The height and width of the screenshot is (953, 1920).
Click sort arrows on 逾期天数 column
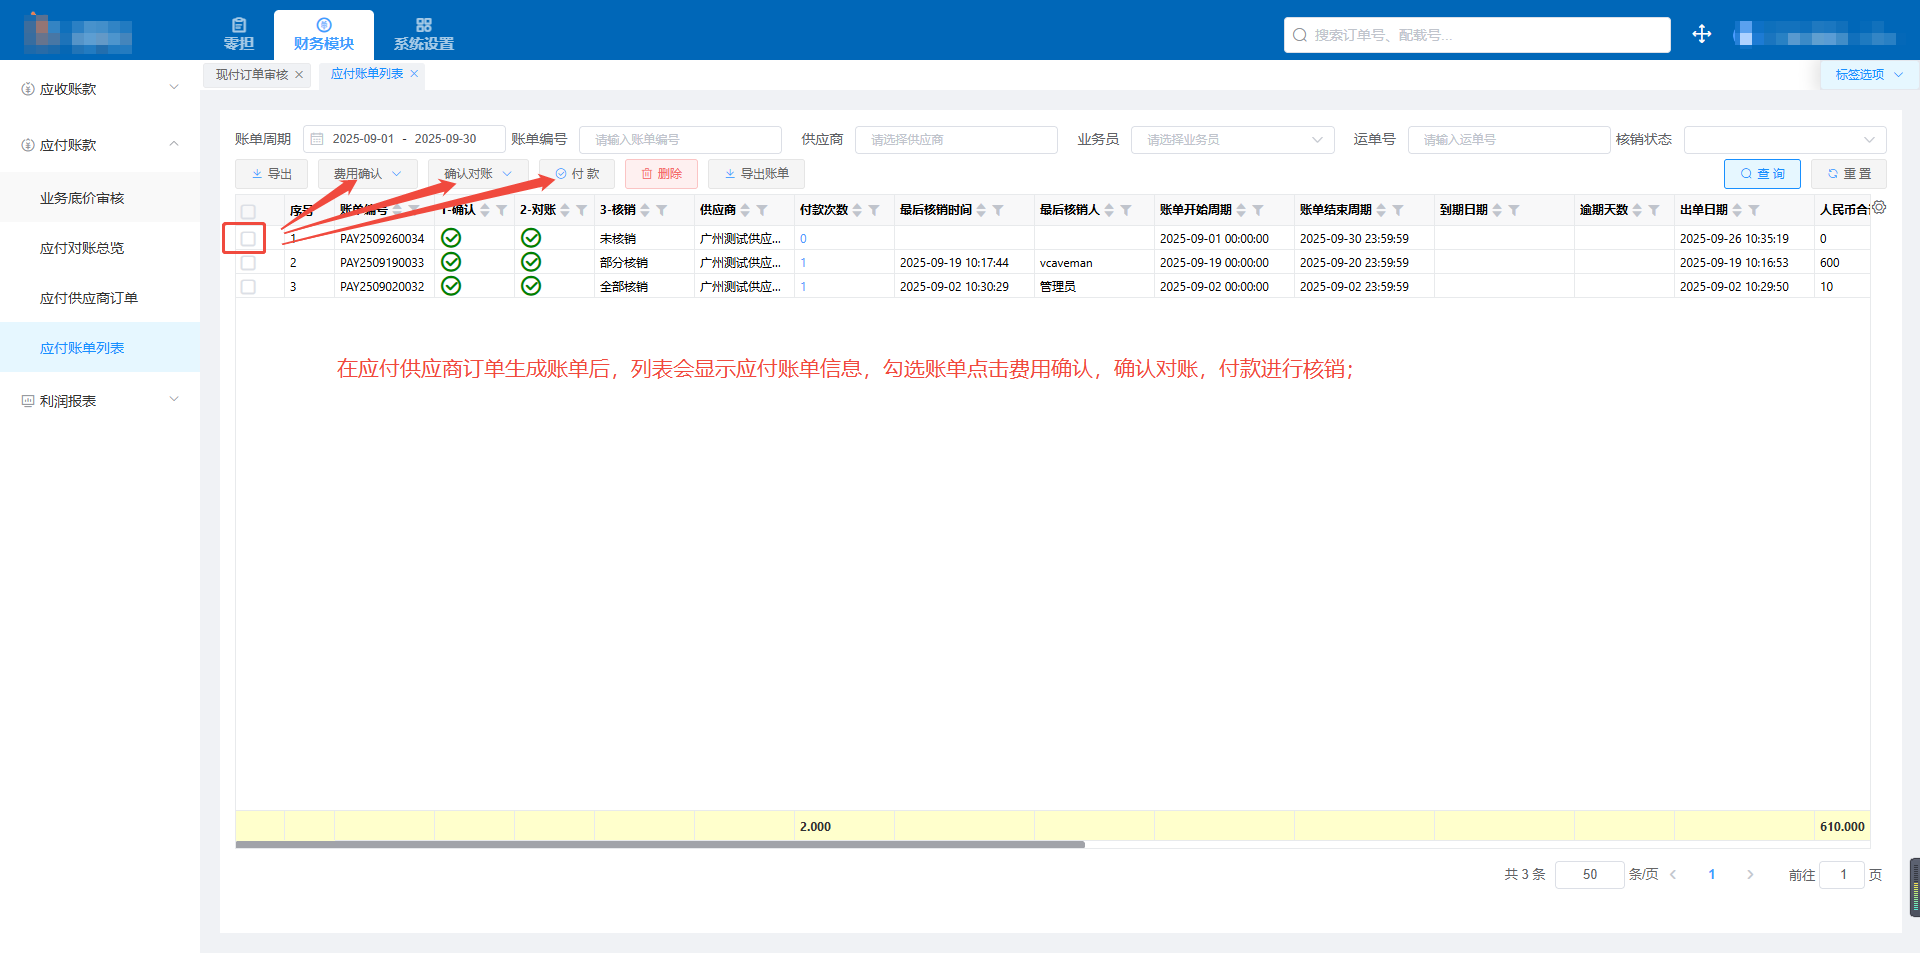click(1637, 210)
